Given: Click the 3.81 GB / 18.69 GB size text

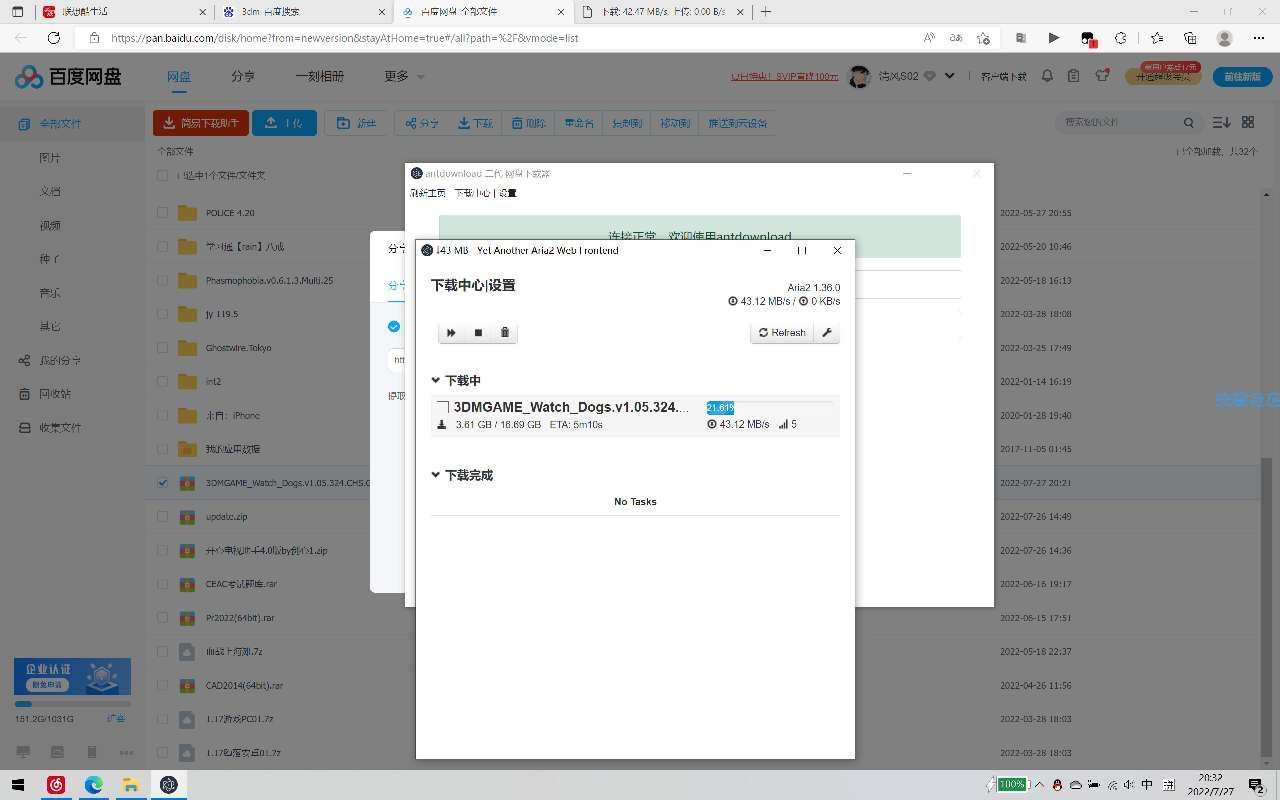Looking at the screenshot, I should (x=498, y=424).
